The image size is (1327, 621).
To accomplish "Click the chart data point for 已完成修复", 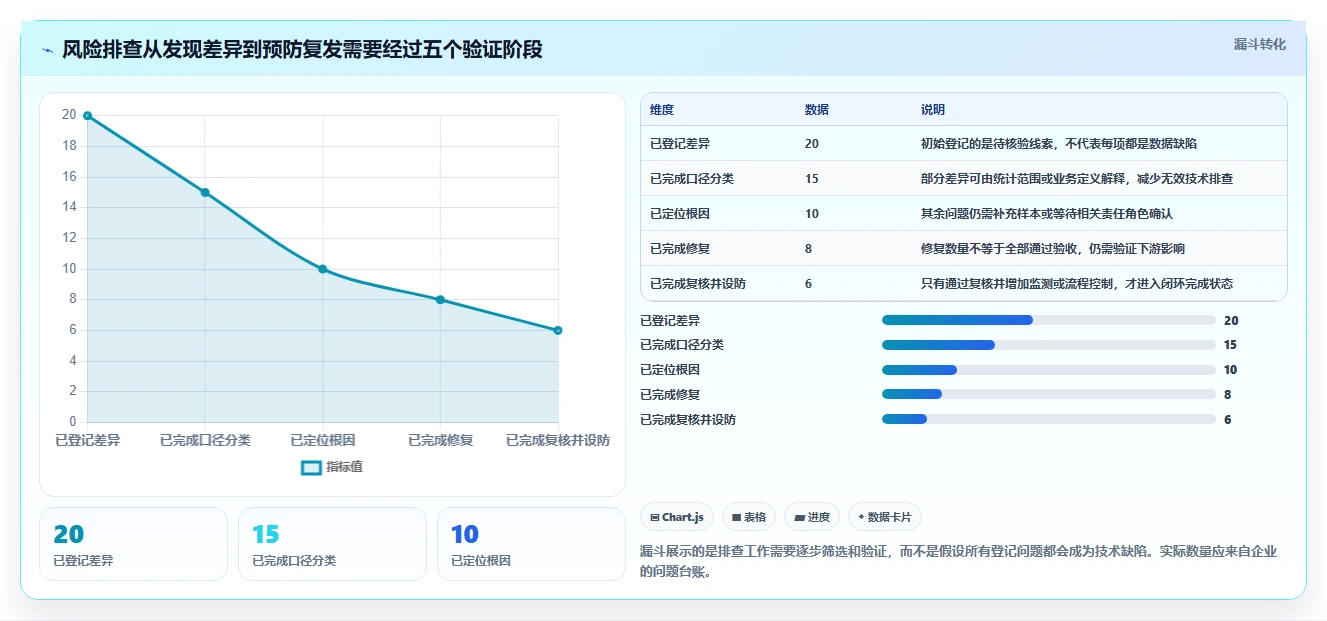I will pos(440,300).
